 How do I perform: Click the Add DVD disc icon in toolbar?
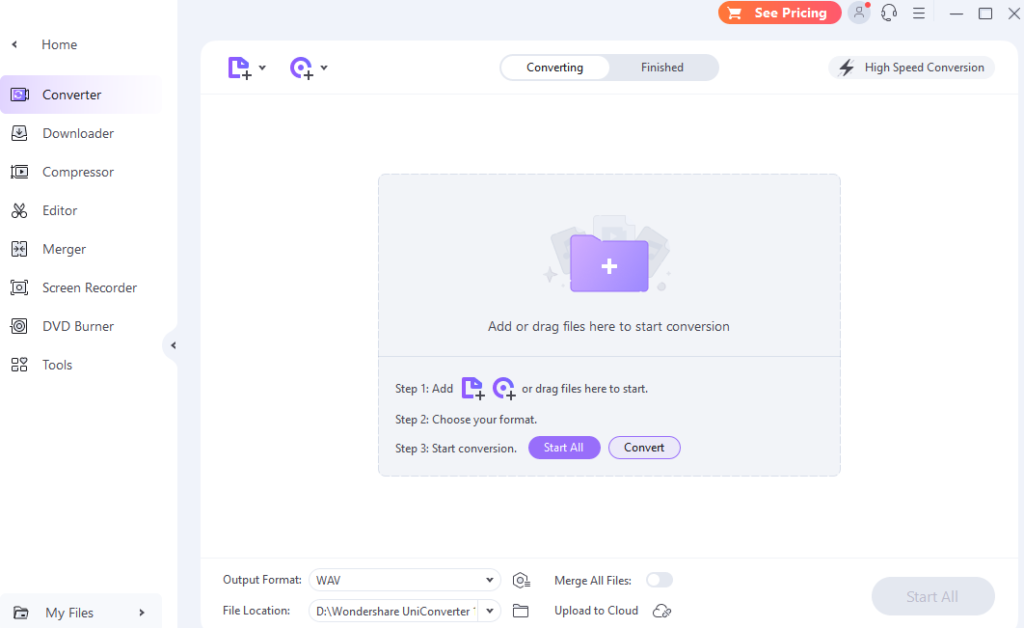point(301,68)
